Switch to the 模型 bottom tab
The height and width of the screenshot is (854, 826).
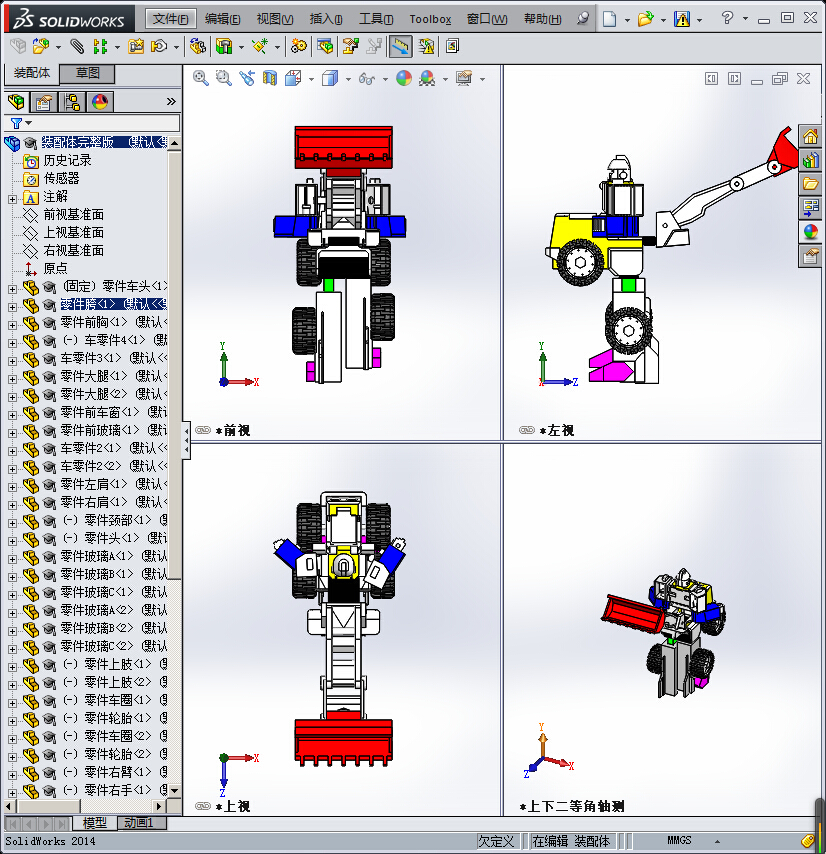[94, 822]
